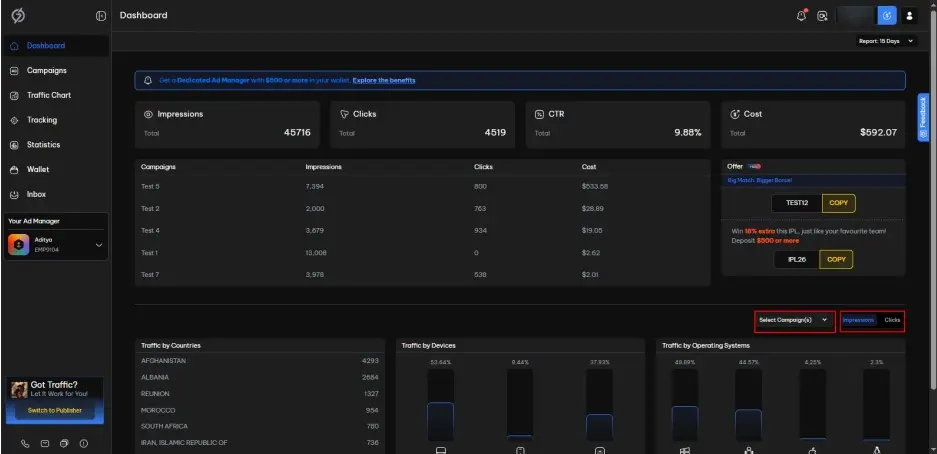Open Tracking in the sidebar

point(56,120)
